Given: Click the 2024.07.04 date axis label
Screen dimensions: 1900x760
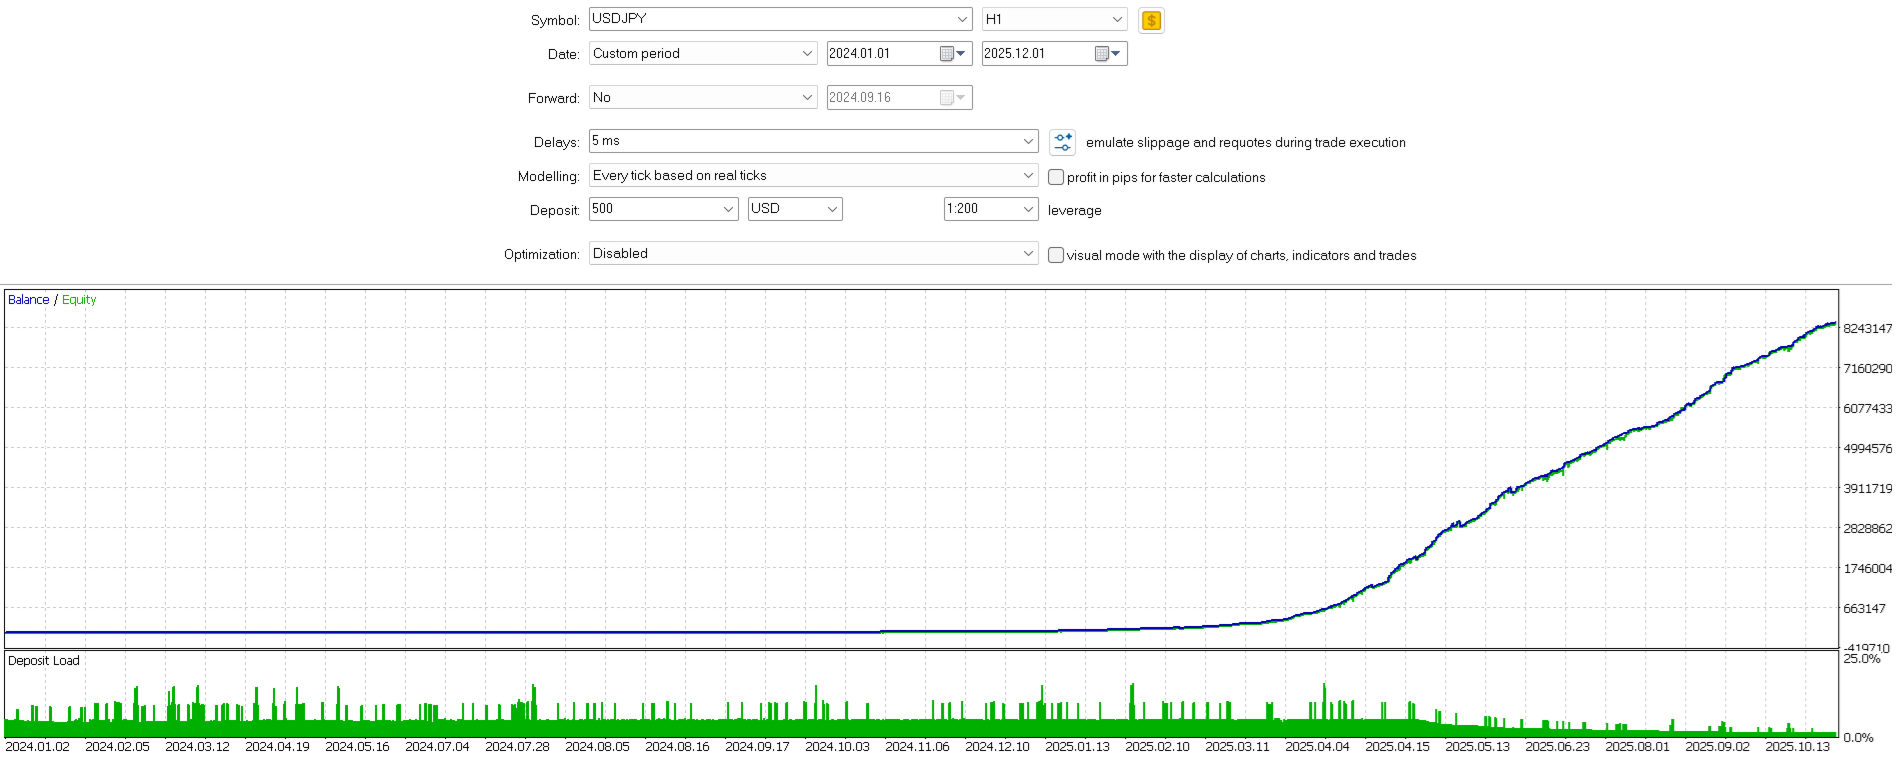Looking at the screenshot, I should coord(437,747).
